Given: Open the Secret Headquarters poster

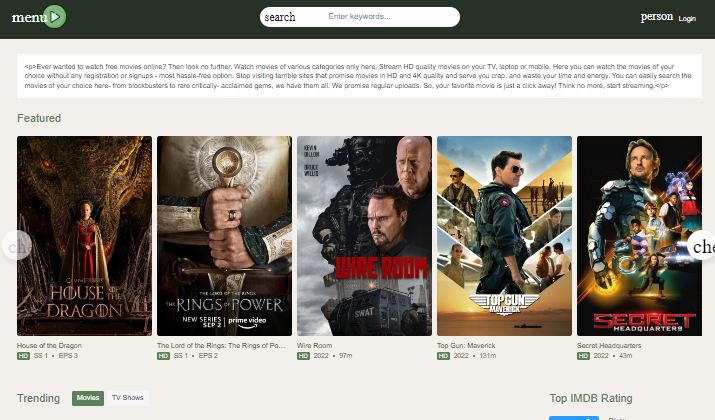Looking at the screenshot, I should pos(639,236).
